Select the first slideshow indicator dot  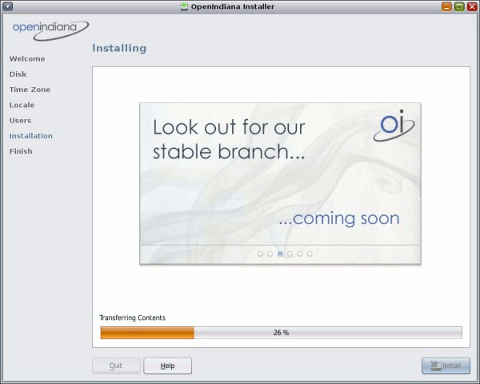tap(260, 254)
